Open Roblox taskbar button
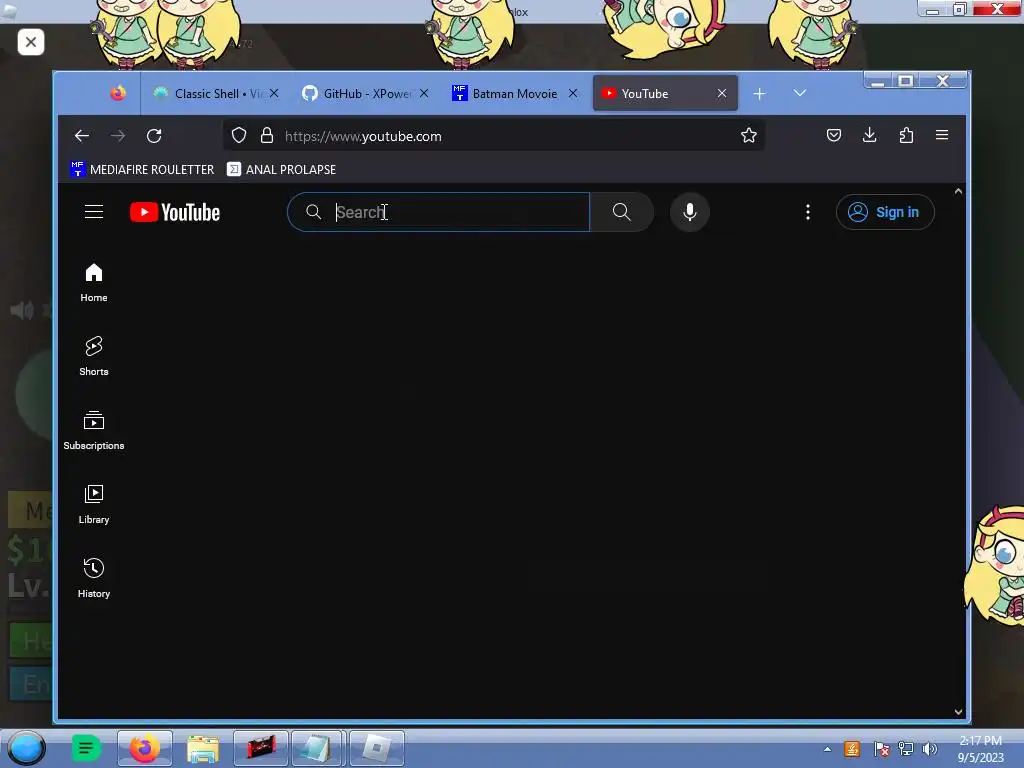 377,748
